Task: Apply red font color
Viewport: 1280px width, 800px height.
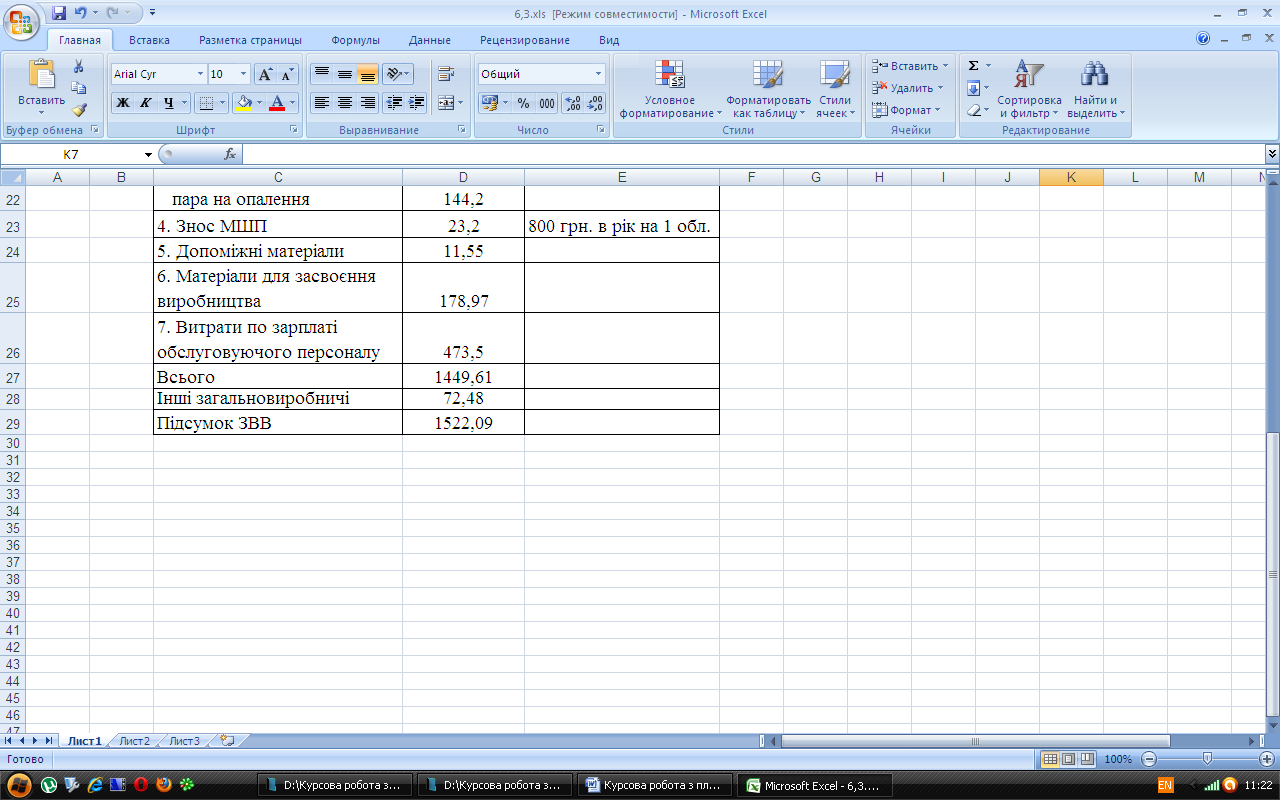Action: 277,102
